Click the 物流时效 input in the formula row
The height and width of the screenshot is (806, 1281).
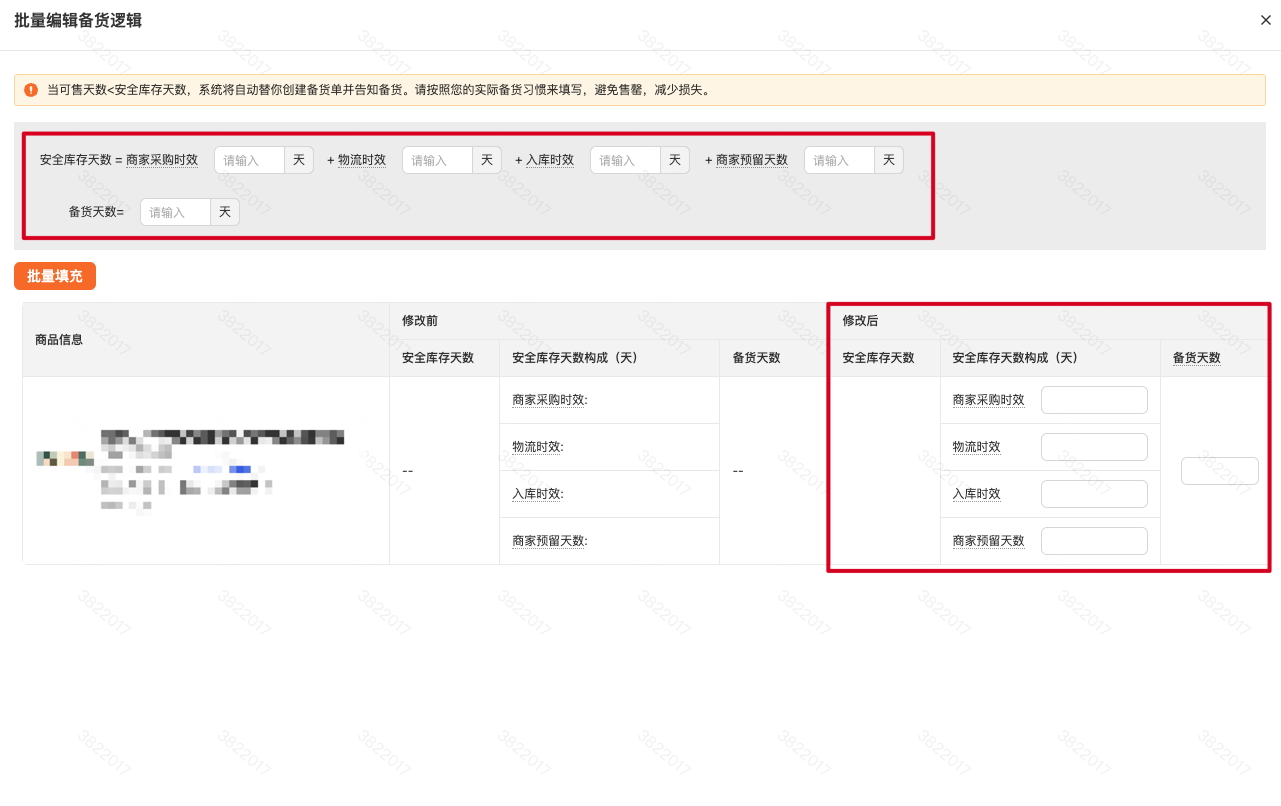pos(436,159)
